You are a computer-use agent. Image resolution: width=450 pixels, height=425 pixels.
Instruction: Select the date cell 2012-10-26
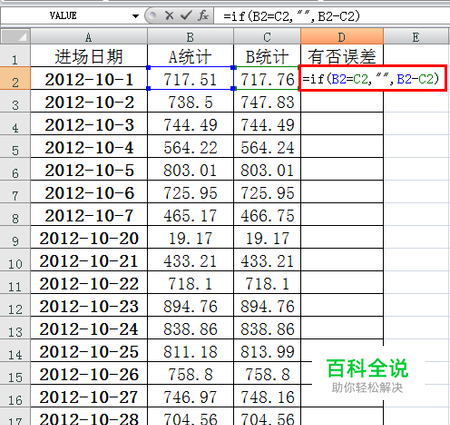point(89,374)
